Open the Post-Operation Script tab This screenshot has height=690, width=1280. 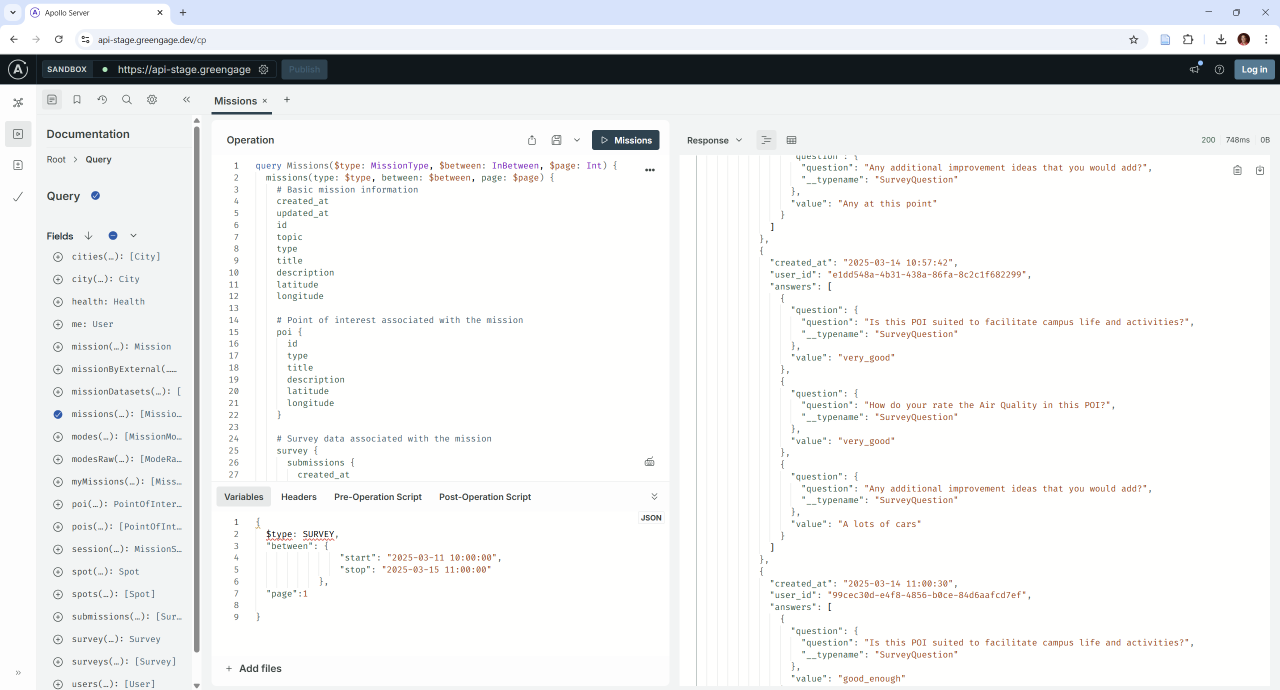click(485, 497)
